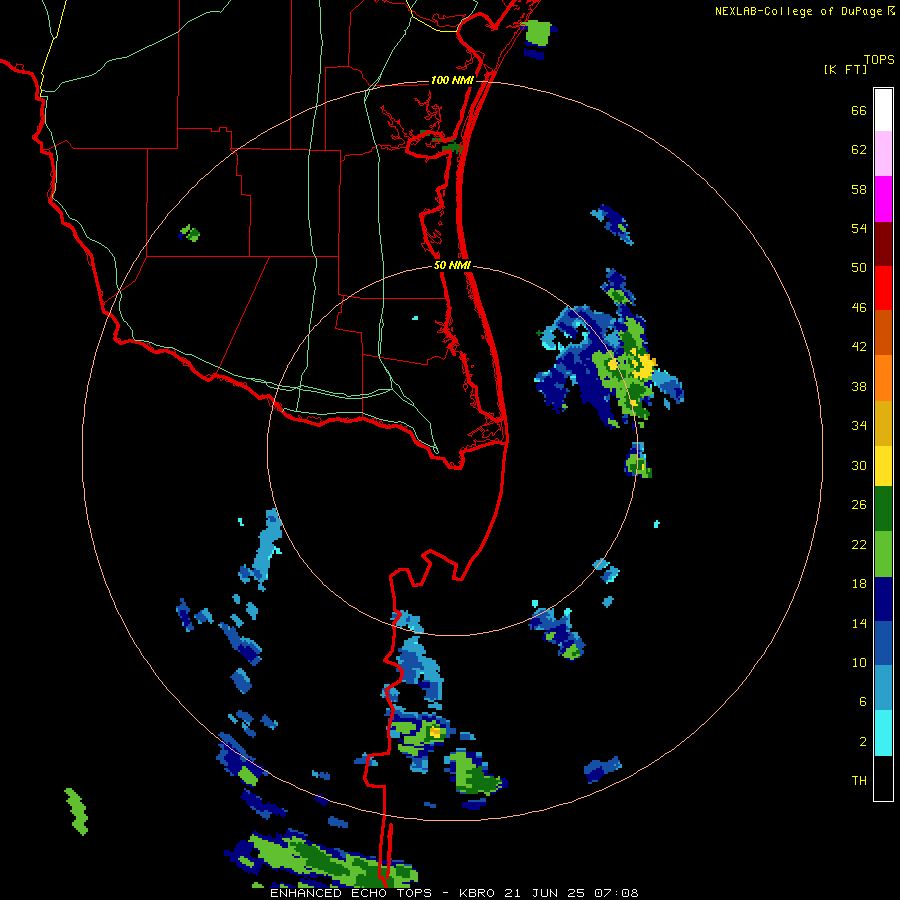This screenshot has height=900, width=900.
Task: Click the yellow swatch beside 34
Action: pyautogui.click(x=883, y=466)
